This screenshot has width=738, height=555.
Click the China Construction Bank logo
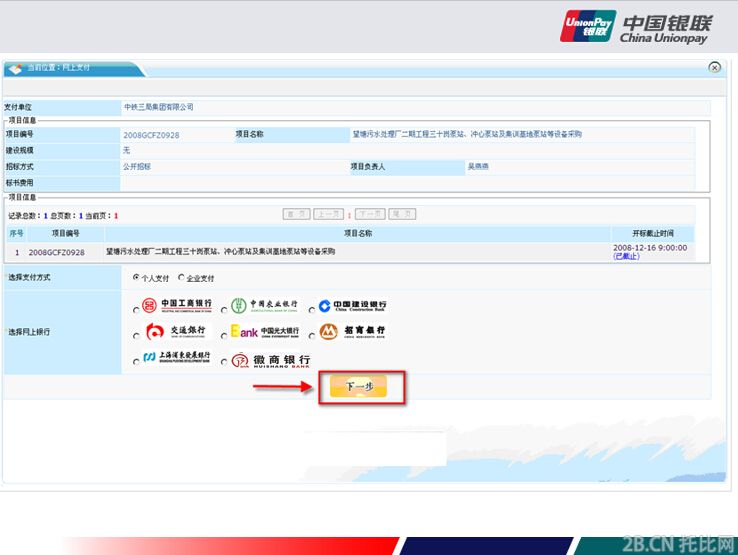click(352, 305)
